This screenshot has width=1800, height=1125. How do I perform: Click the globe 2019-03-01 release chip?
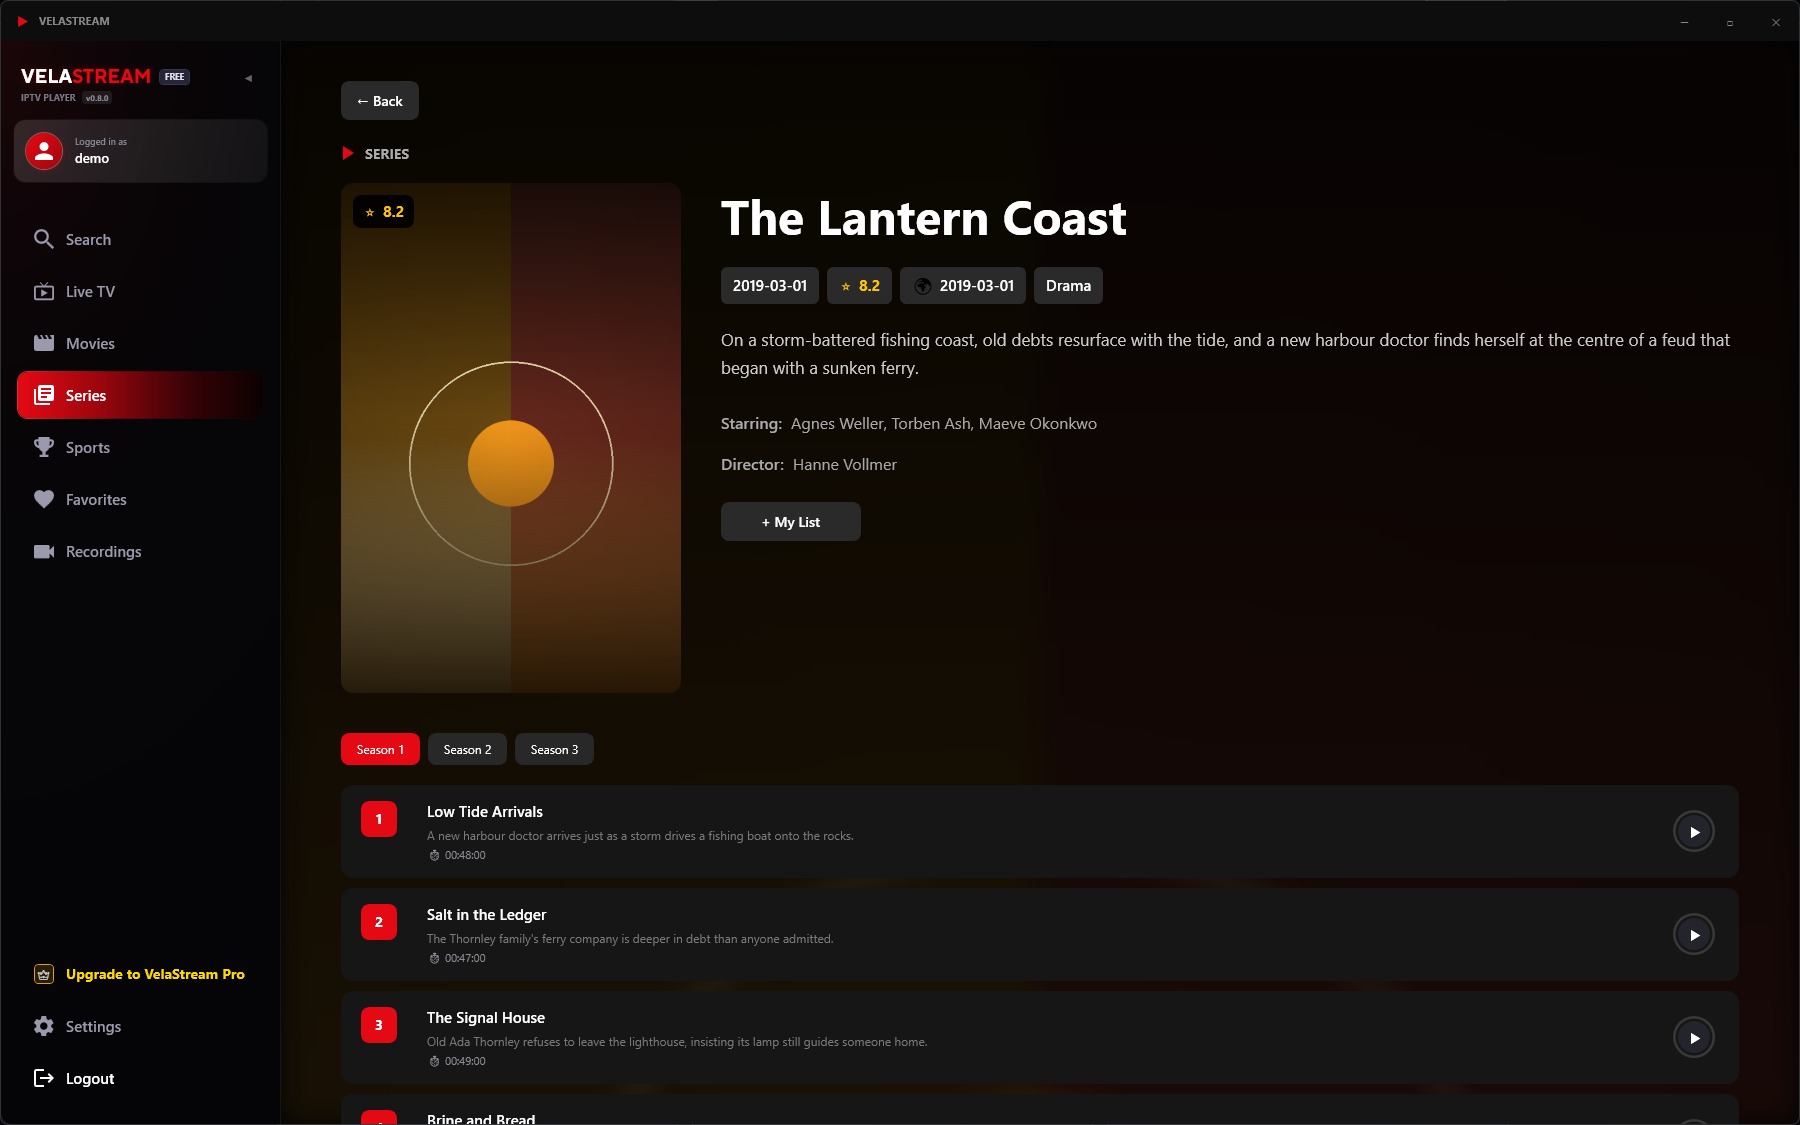coord(963,286)
